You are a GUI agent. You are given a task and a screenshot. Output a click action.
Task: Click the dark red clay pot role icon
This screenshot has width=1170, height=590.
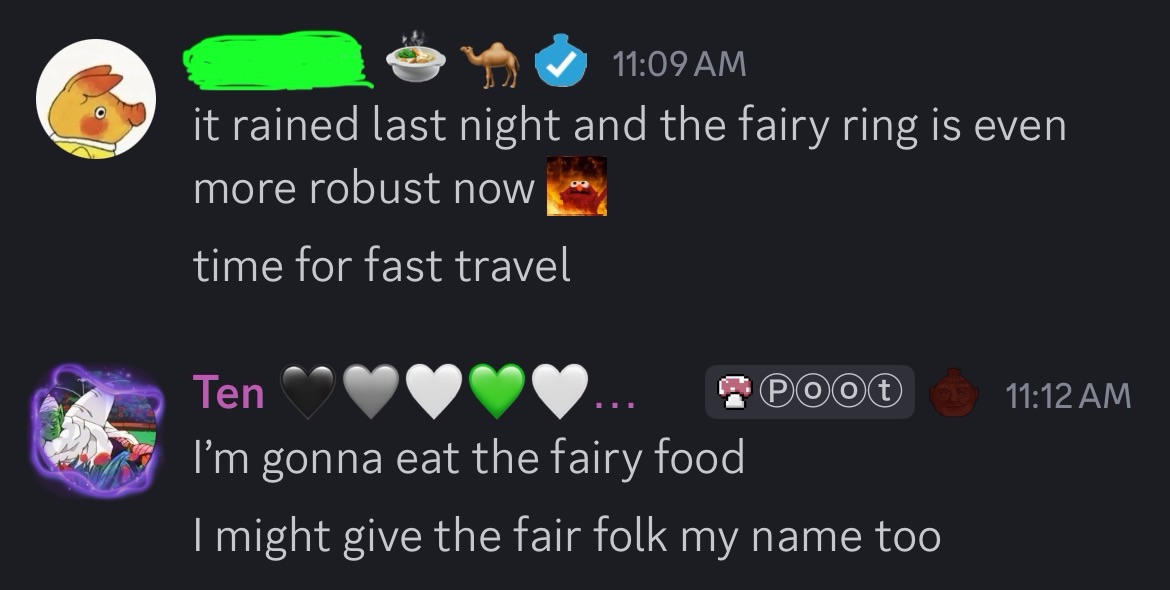click(953, 392)
